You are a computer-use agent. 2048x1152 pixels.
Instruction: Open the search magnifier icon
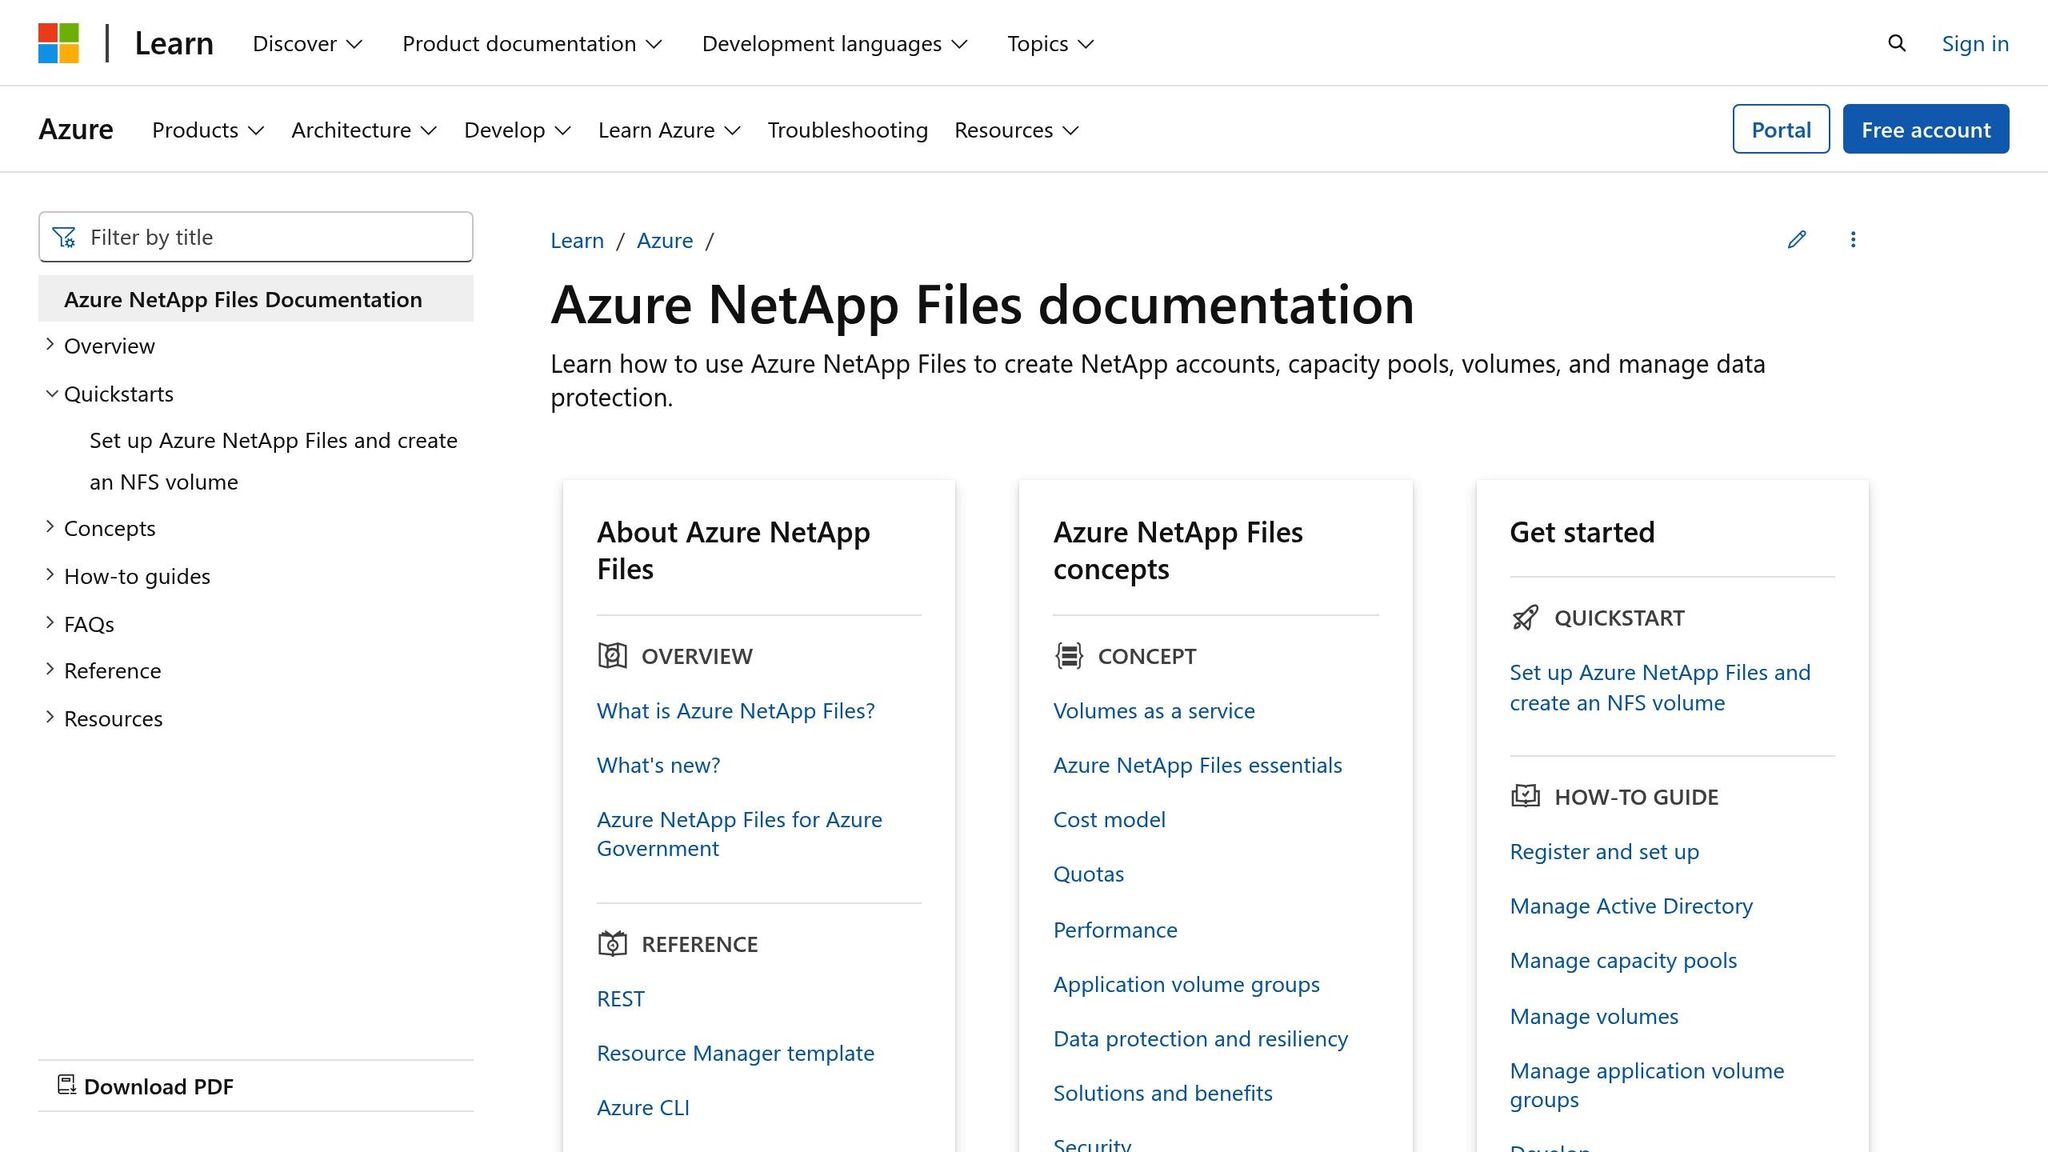tap(1896, 43)
